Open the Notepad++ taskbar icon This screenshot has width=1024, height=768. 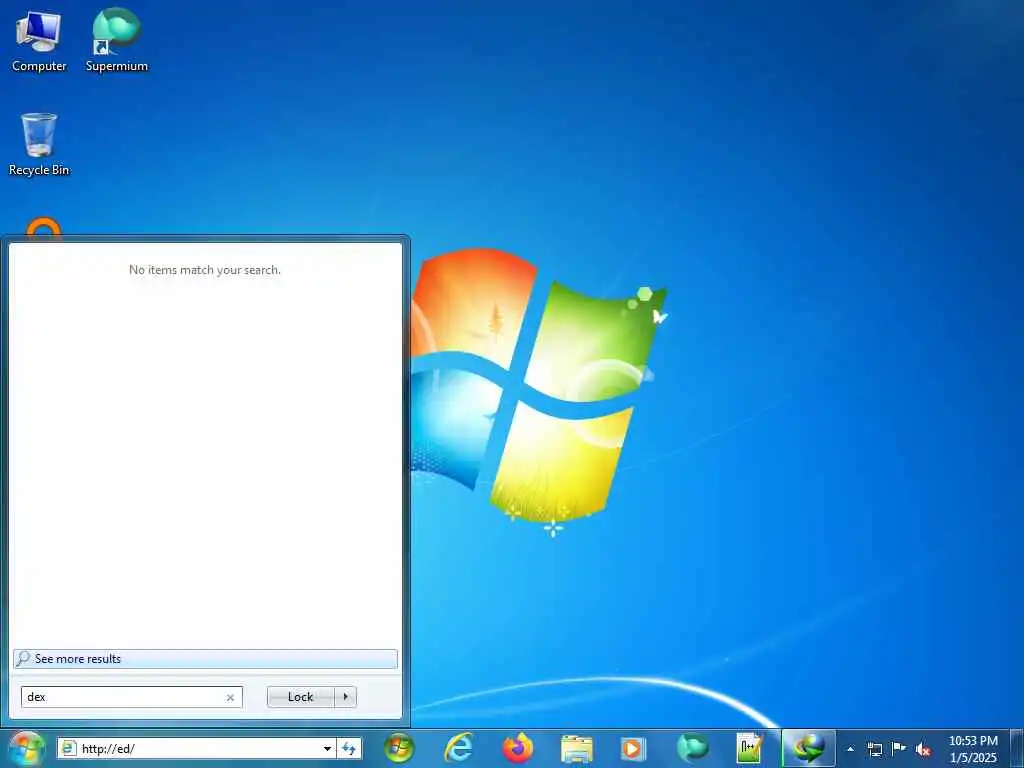pyautogui.click(x=749, y=748)
